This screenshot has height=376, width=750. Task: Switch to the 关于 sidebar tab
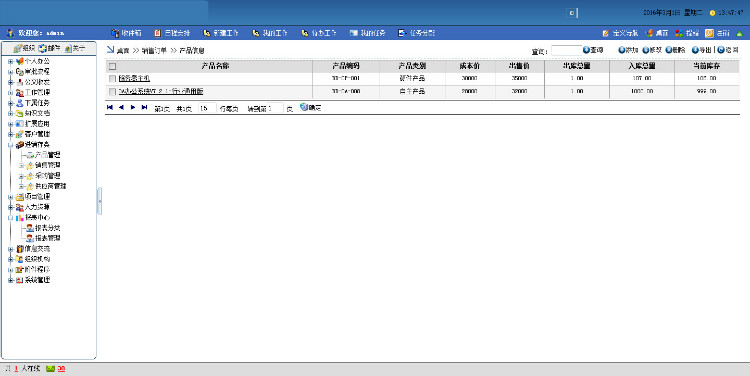pyautogui.click(x=75, y=48)
